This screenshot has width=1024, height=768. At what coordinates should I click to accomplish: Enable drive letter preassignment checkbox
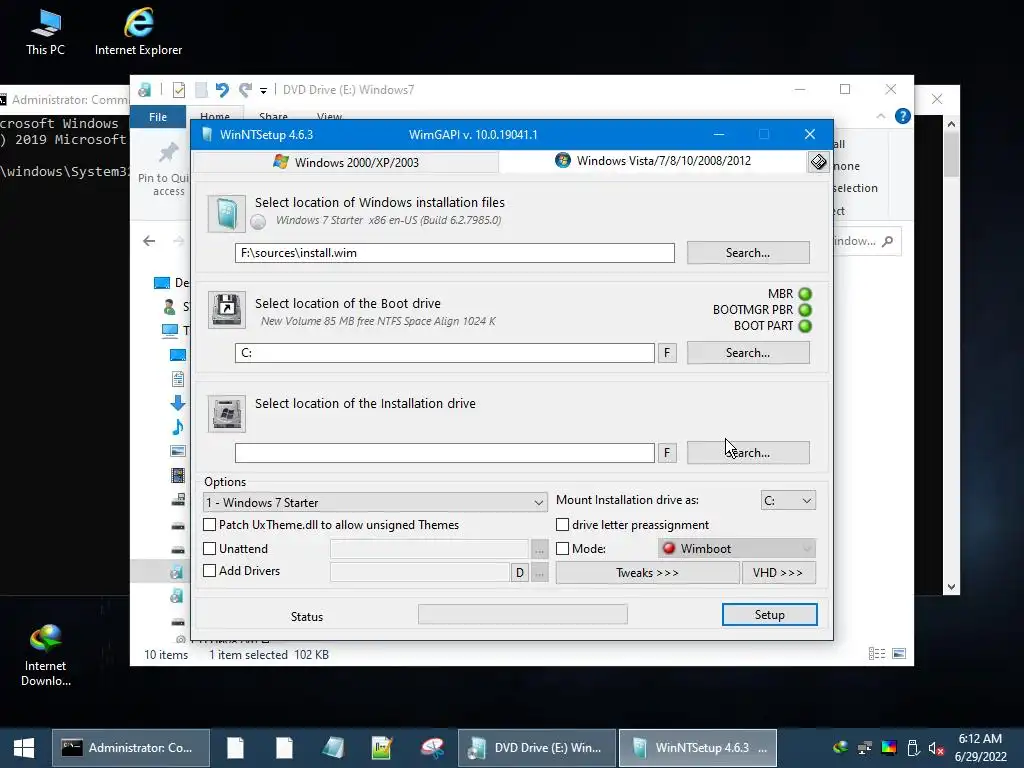pos(562,524)
